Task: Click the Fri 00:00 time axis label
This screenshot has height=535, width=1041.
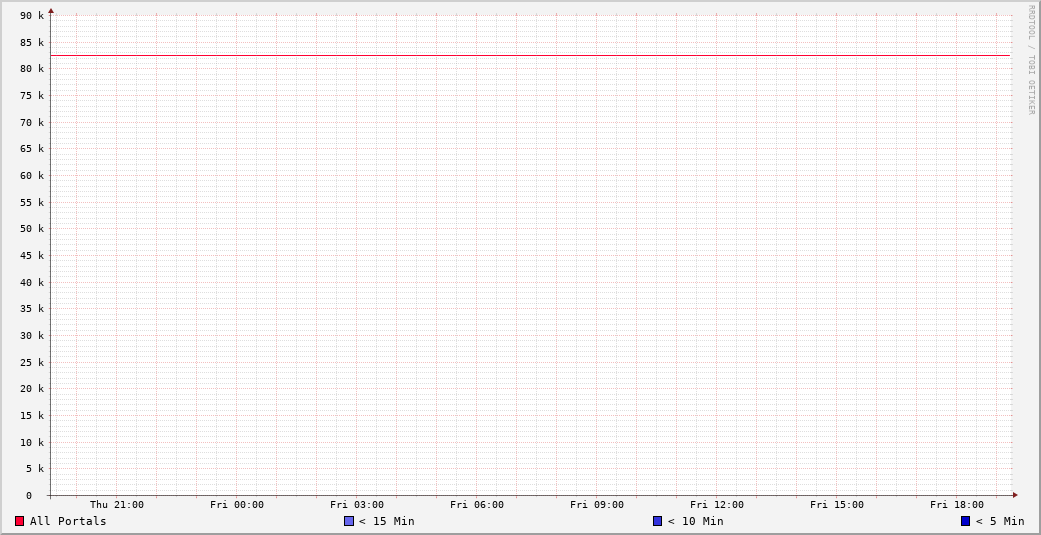Action: click(x=237, y=505)
